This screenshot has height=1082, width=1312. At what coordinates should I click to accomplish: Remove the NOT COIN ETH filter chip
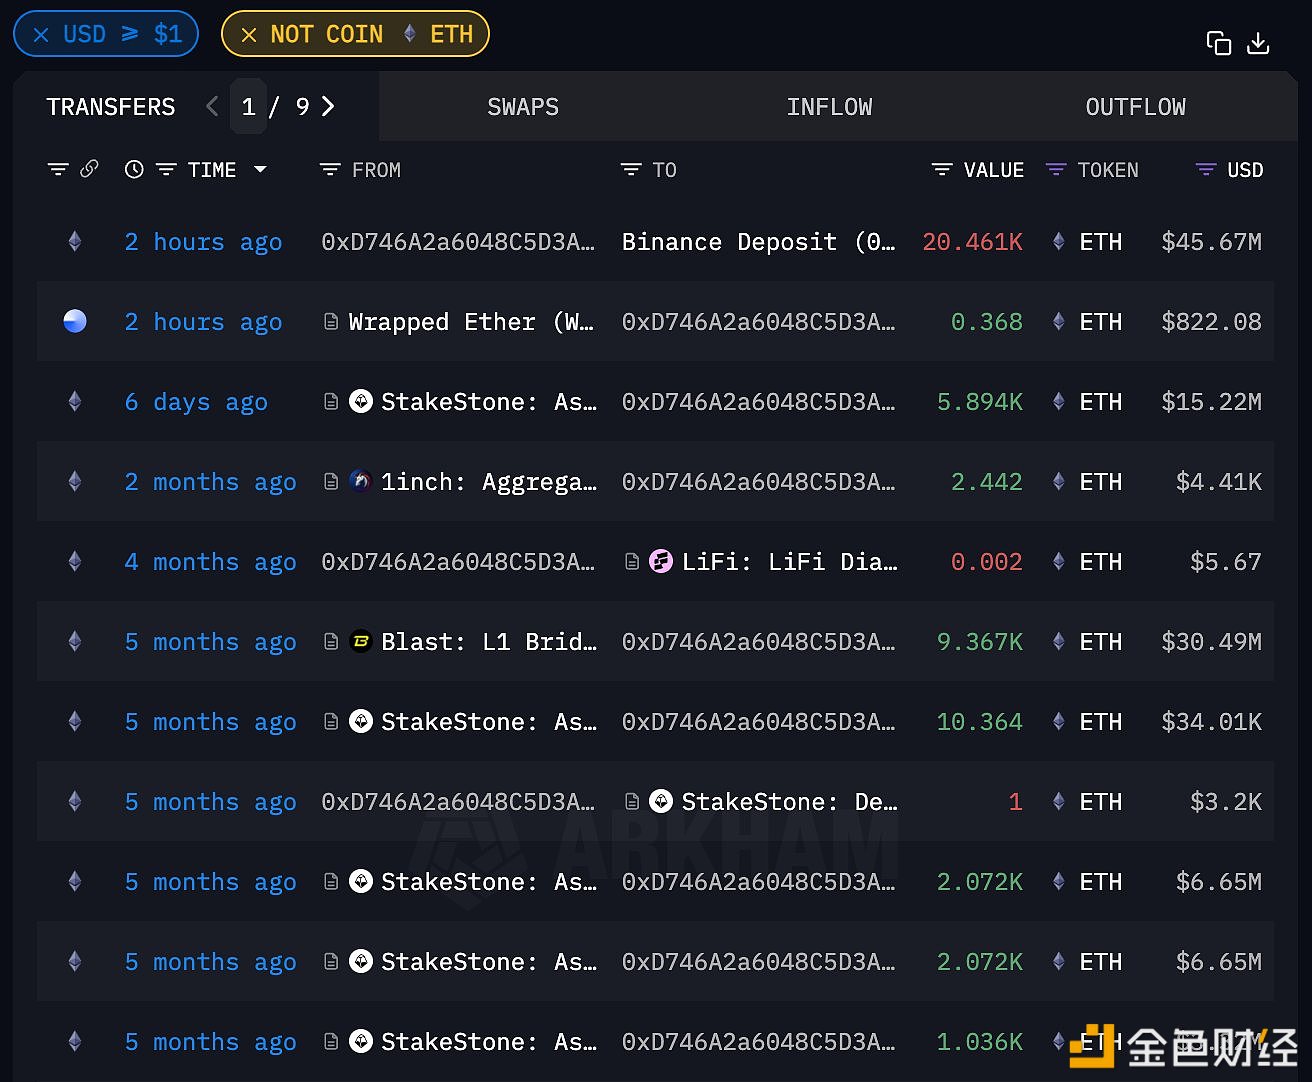249,35
